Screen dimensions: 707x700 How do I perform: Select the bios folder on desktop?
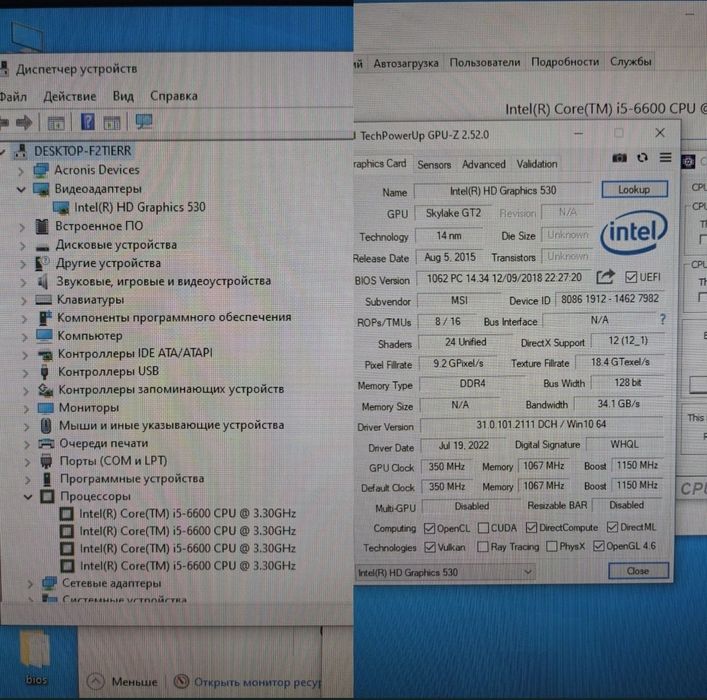pyautogui.click(x=35, y=657)
